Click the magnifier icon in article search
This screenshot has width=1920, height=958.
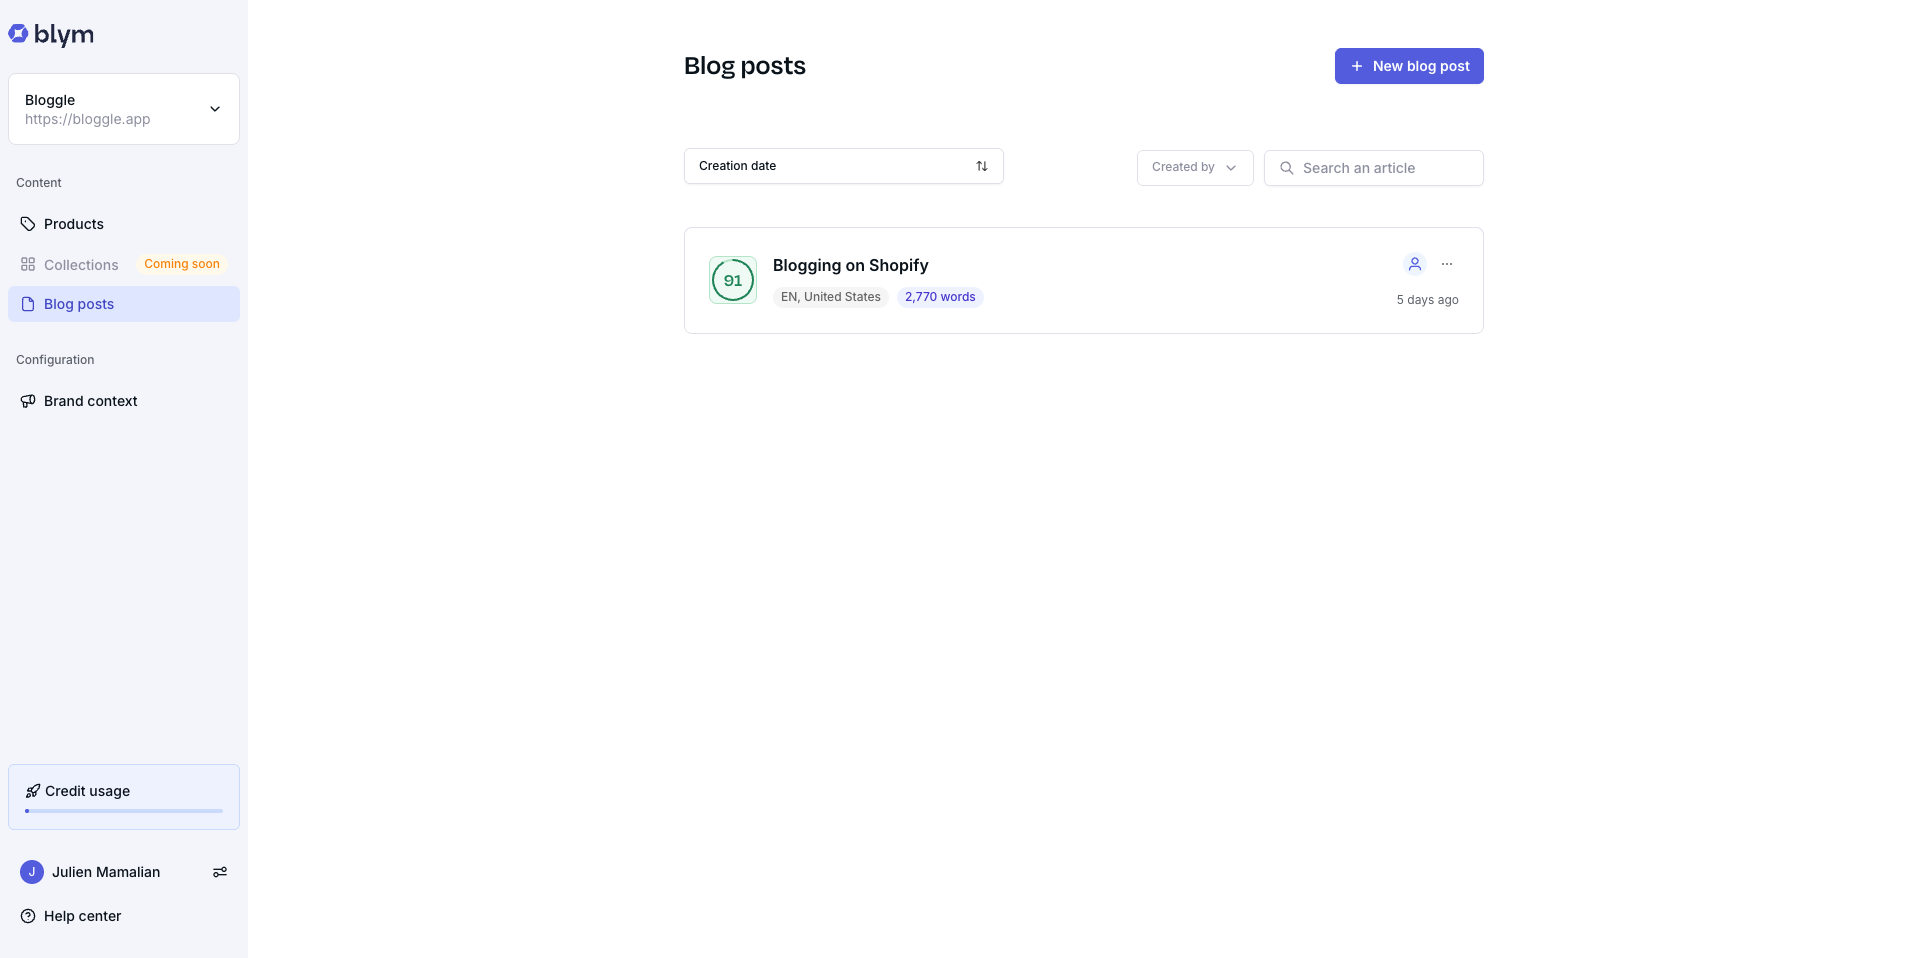[x=1287, y=168]
